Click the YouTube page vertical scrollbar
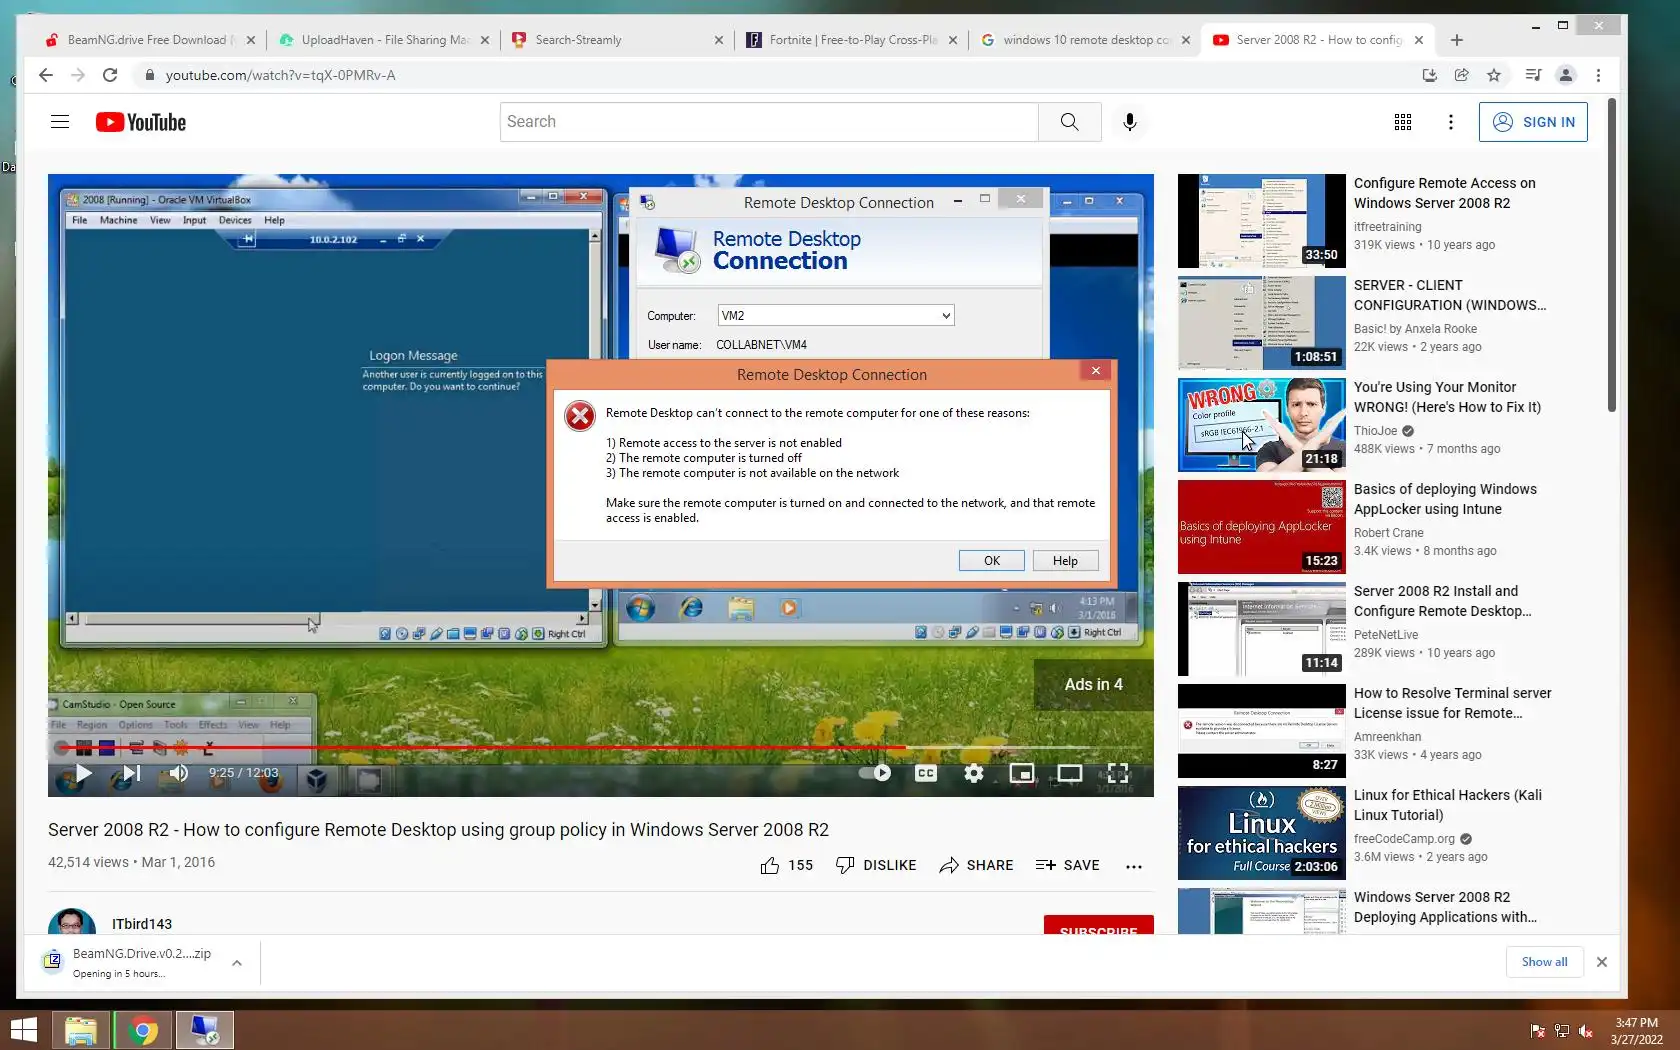 (1611, 255)
